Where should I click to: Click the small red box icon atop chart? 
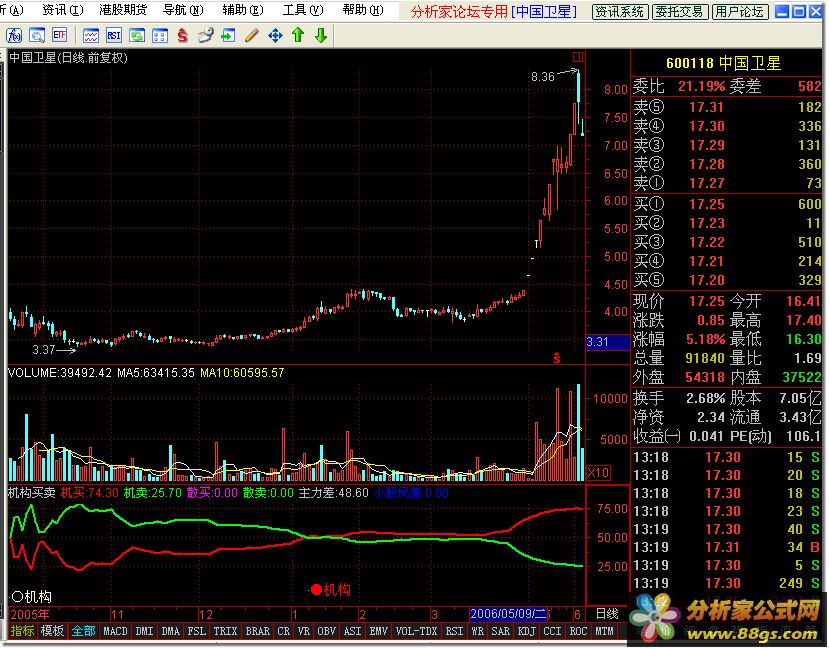click(x=578, y=57)
